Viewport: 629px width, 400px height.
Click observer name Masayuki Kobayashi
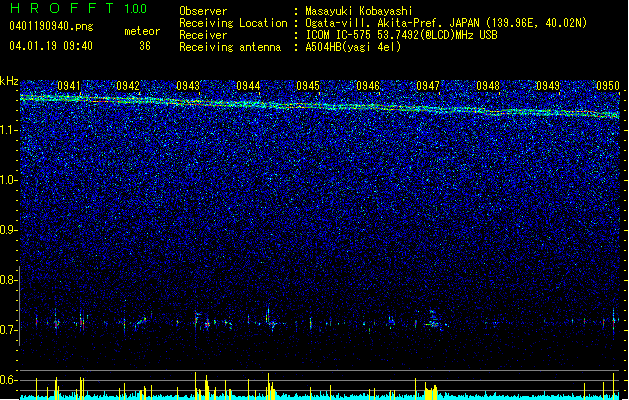359,11
